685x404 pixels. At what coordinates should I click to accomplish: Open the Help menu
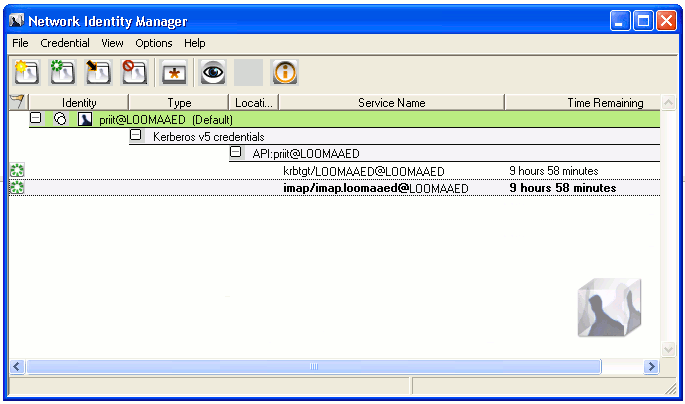(194, 43)
